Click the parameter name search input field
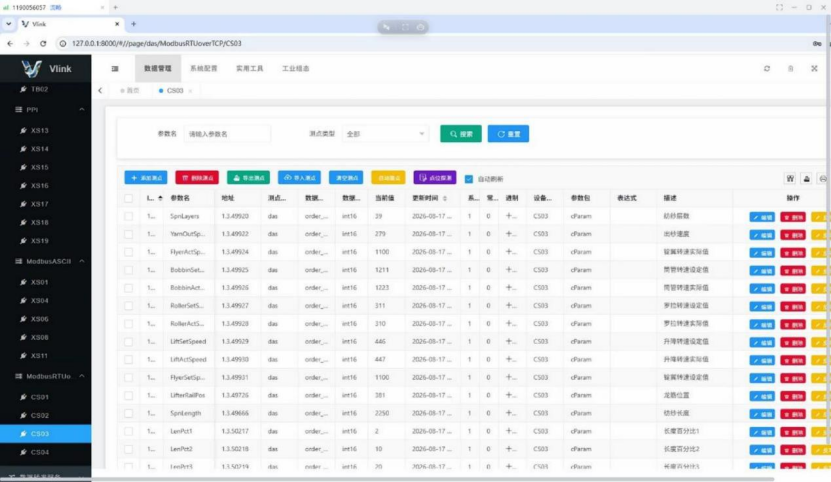 (227, 134)
